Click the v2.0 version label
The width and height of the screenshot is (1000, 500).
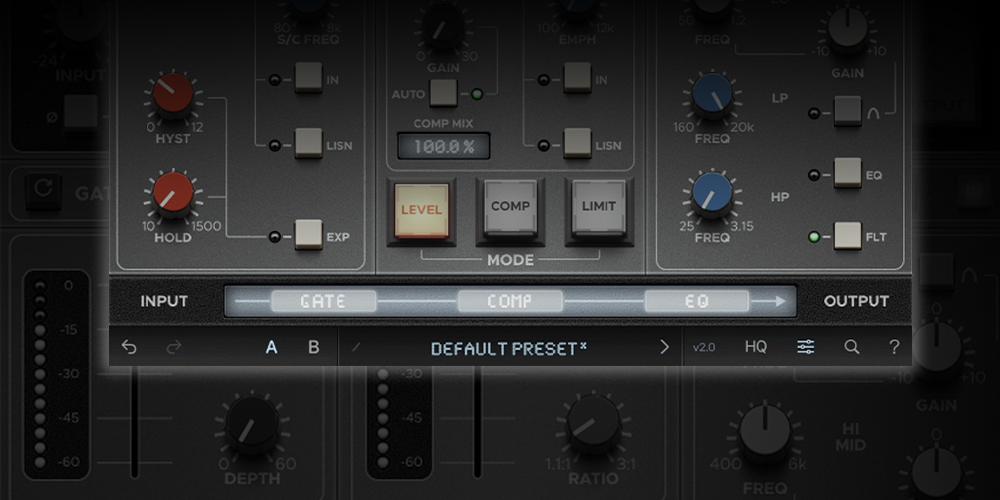click(x=703, y=348)
